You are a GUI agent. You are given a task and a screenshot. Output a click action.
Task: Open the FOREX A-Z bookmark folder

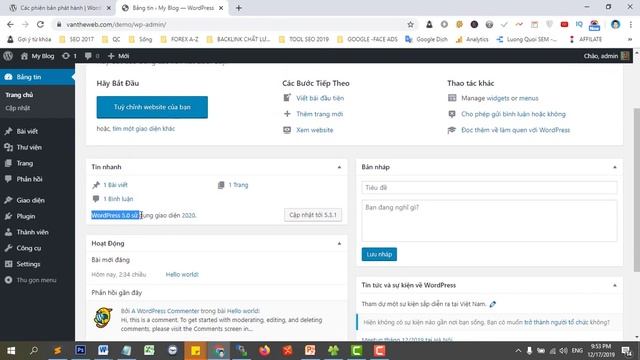click(x=180, y=39)
